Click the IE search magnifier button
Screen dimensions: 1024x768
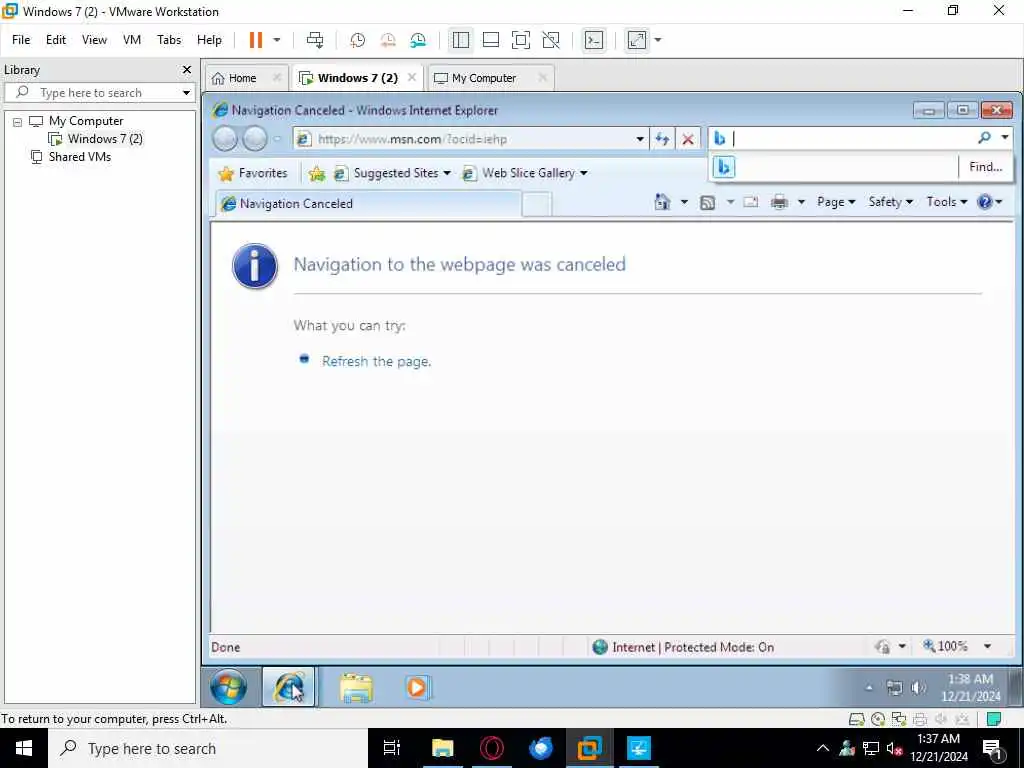pos(984,138)
